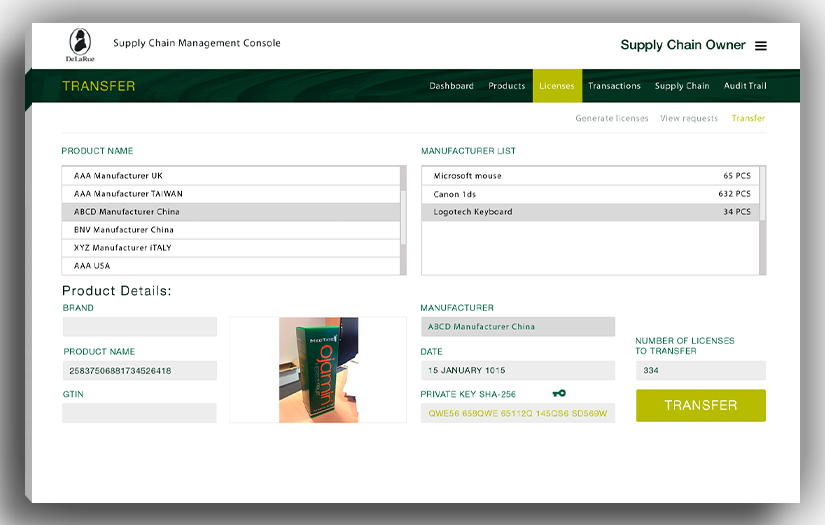Switch to the Products tab
The width and height of the screenshot is (825, 525).
[506, 86]
